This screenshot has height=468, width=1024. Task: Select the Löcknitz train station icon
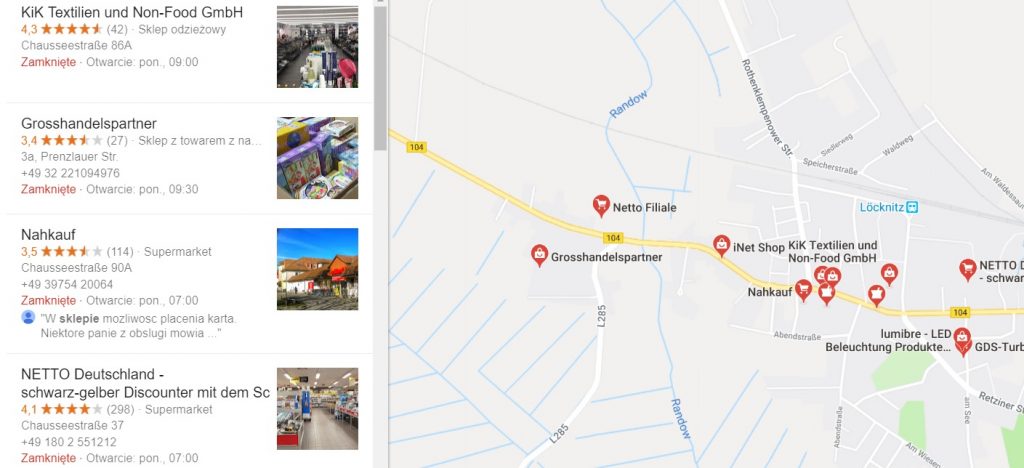[x=912, y=207]
